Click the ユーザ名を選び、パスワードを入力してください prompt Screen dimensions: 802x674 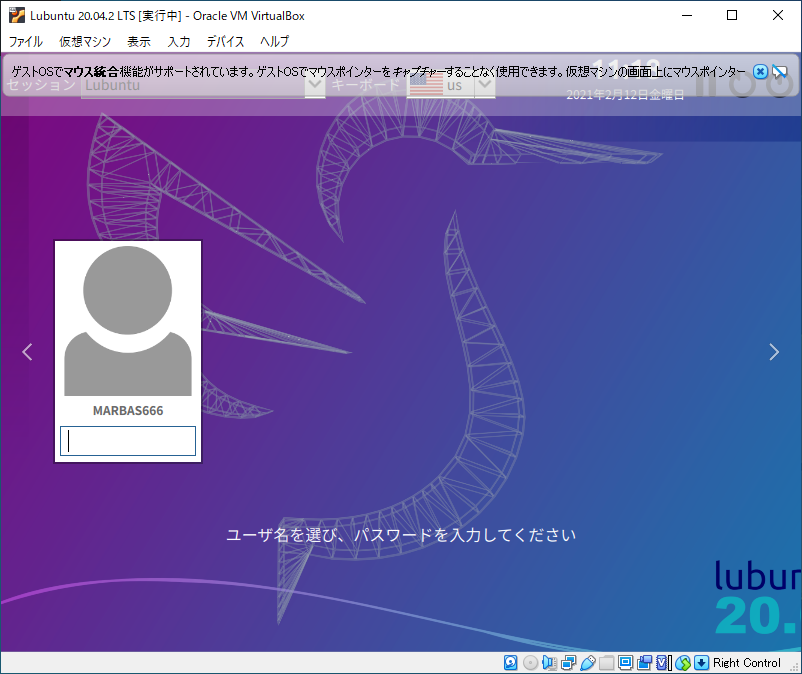[401, 535]
